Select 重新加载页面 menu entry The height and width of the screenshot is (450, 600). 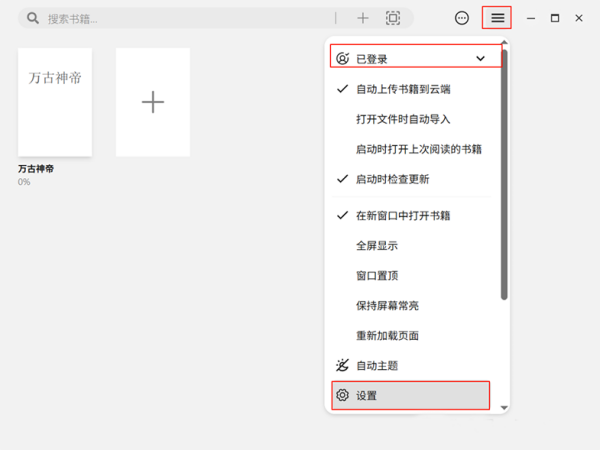(x=410, y=335)
